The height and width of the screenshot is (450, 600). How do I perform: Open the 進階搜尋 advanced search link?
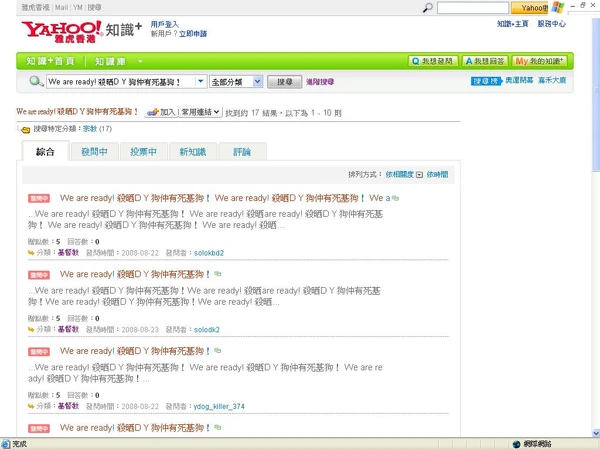320,82
